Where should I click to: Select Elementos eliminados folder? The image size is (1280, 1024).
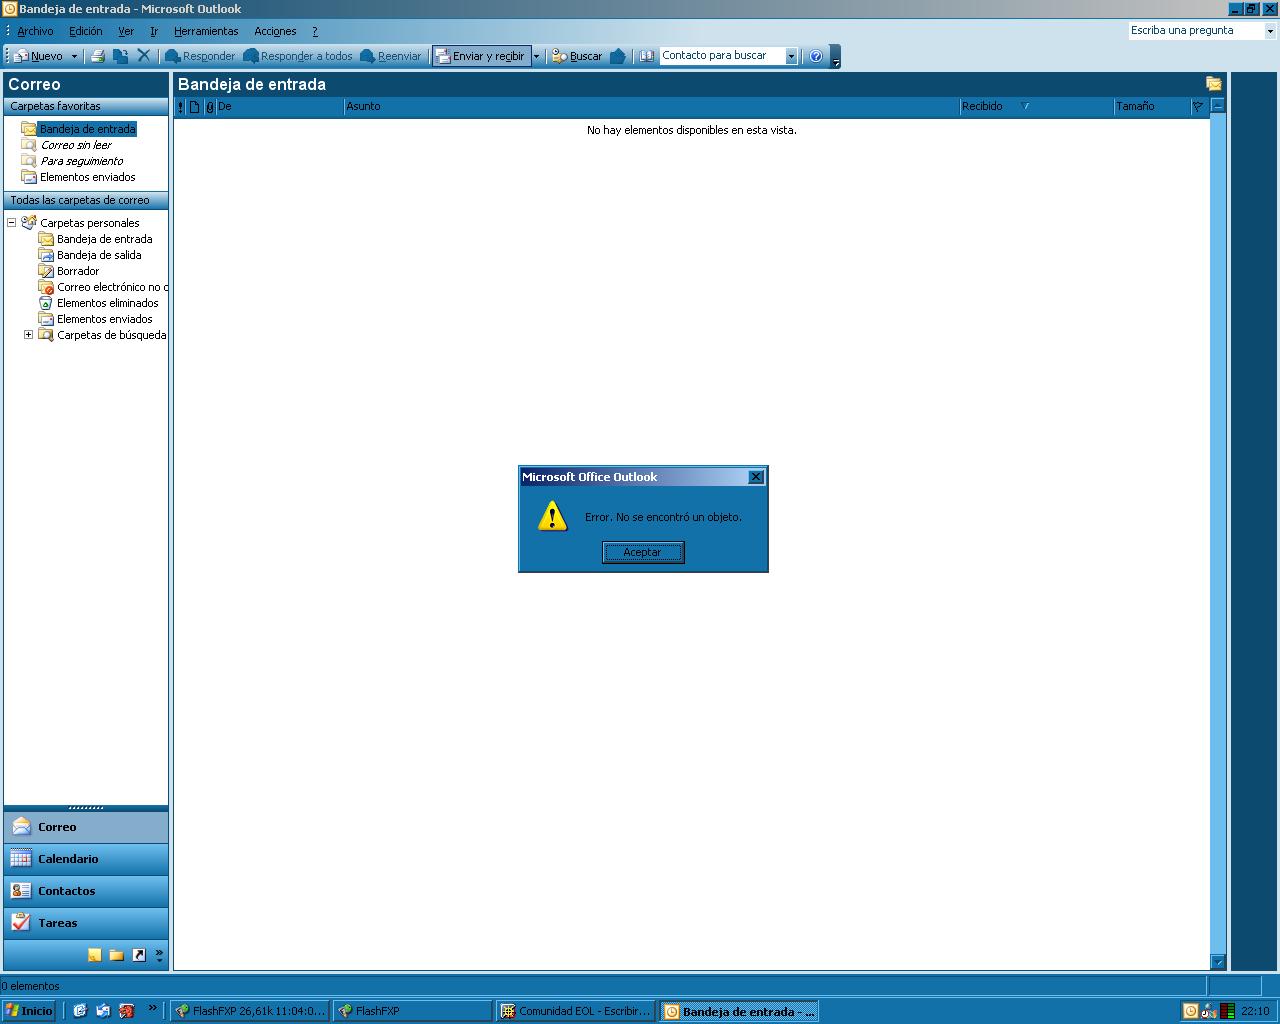(108, 303)
